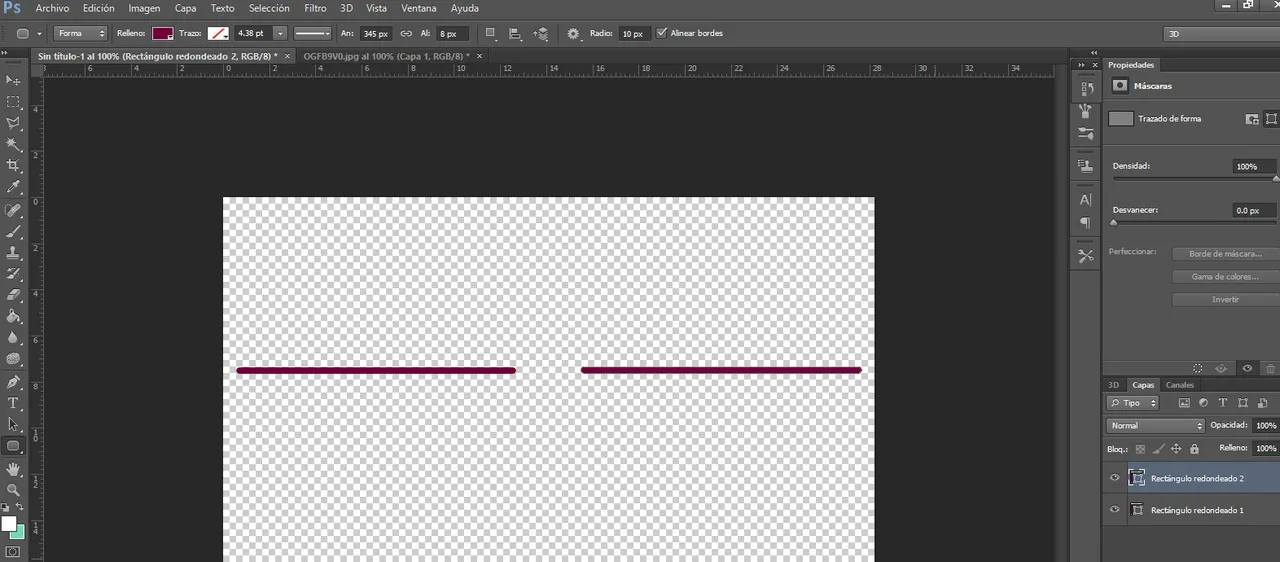This screenshot has height=562, width=1280.
Task: Switch to the Canales tab
Action: pos(1180,385)
